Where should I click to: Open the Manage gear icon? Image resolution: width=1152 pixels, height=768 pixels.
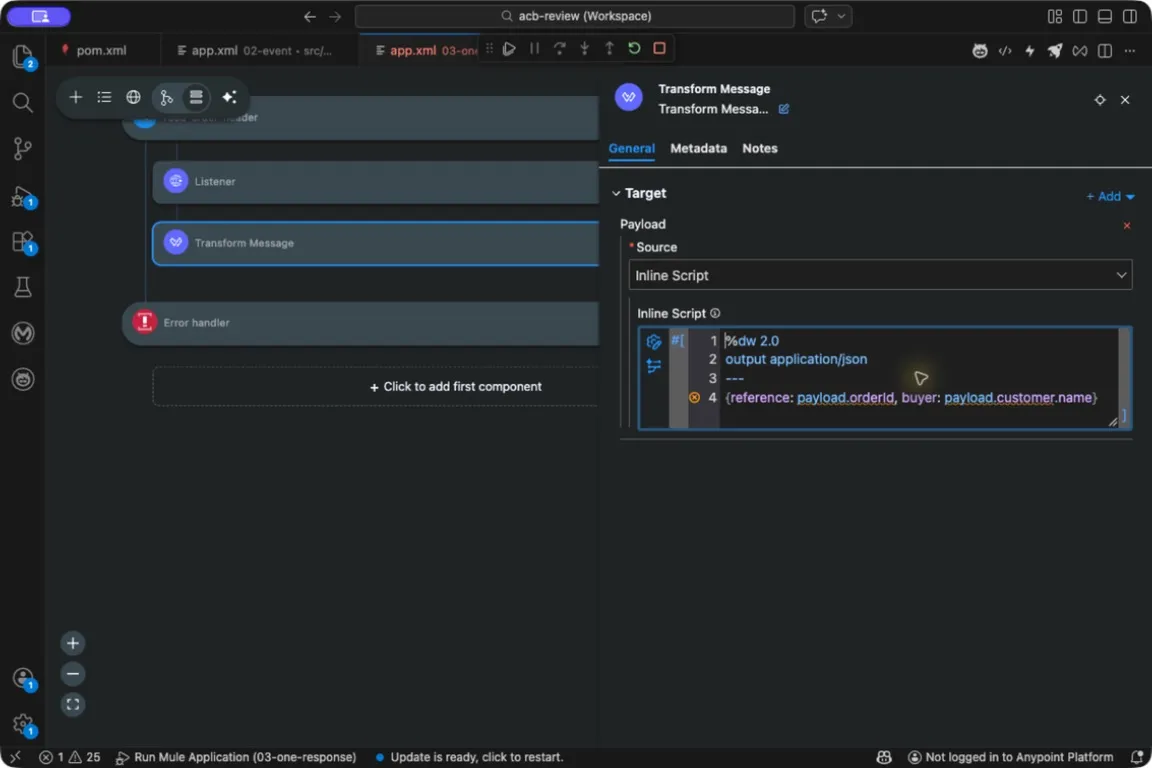coord(23,725)
